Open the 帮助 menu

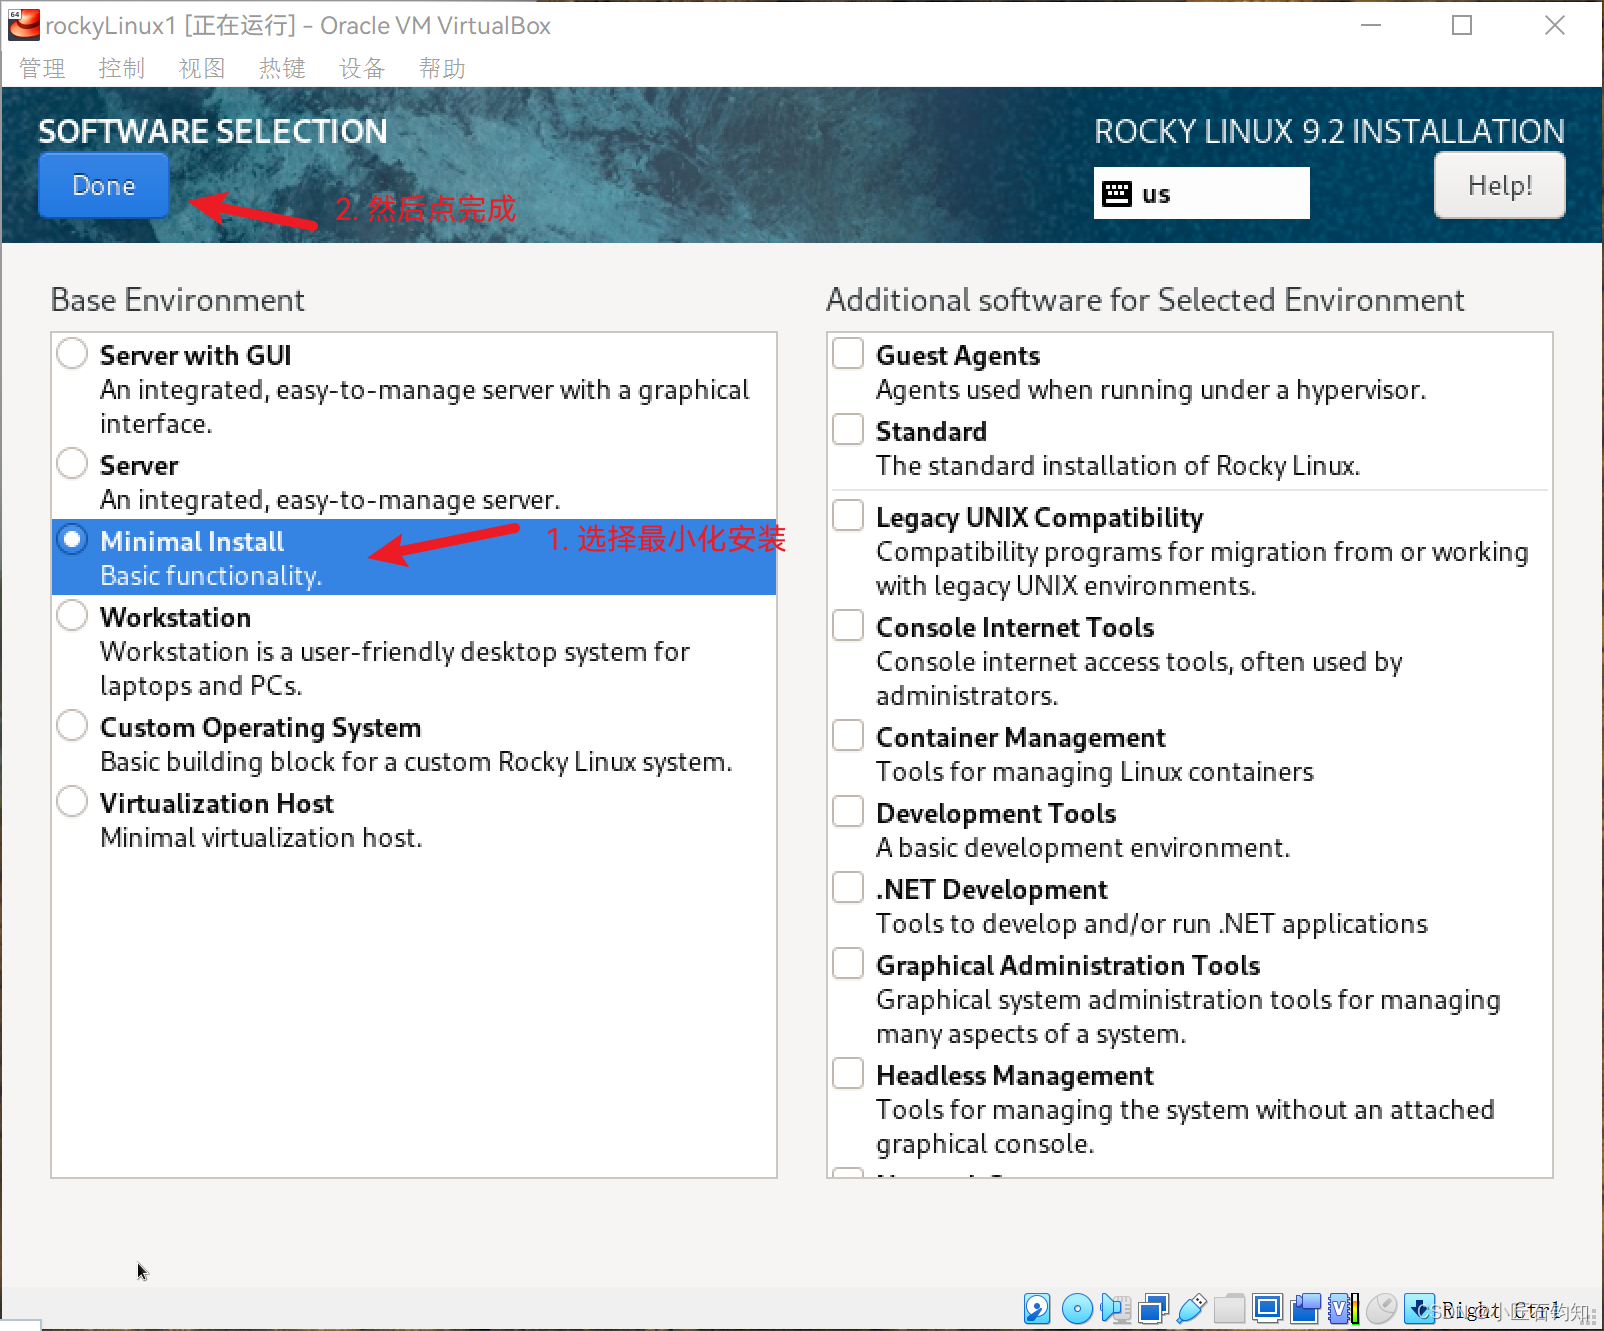[x=442, y=68]
